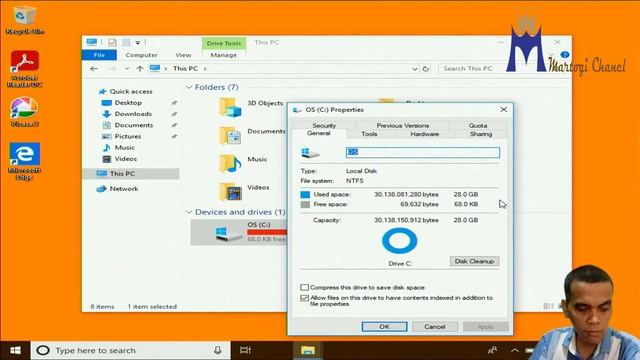Select the 3D Objects folder icon
The image size is (640, 360).
coord(230,107)
